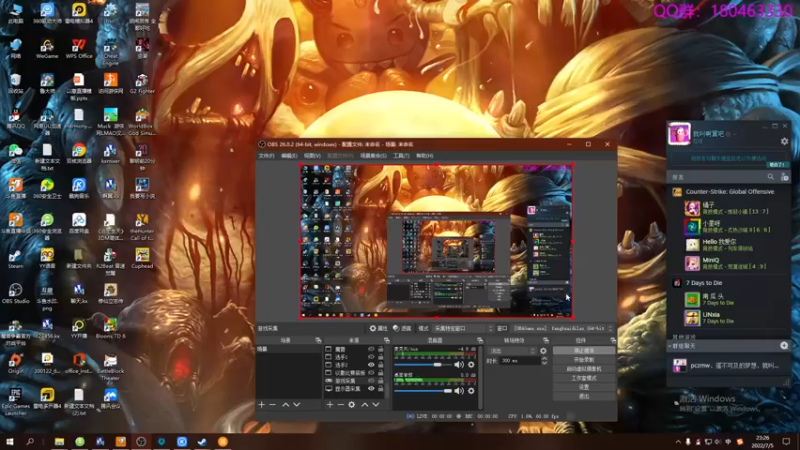Remove the selected source with minus icon
Screen dimensions: 800x450
(x=340, y=405)
